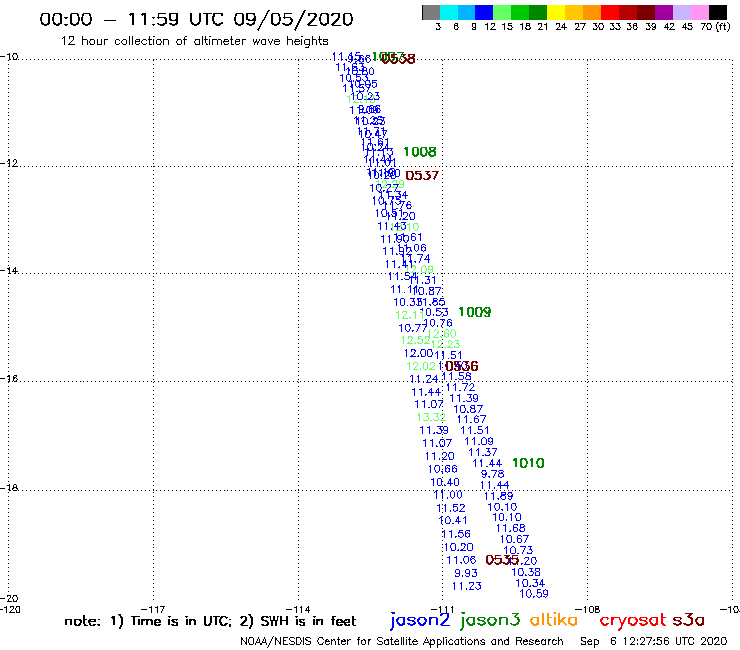This screenshot has height=650, width=740.
Task: Click the NOAA/NESDIS credit line
Action: 402,641
